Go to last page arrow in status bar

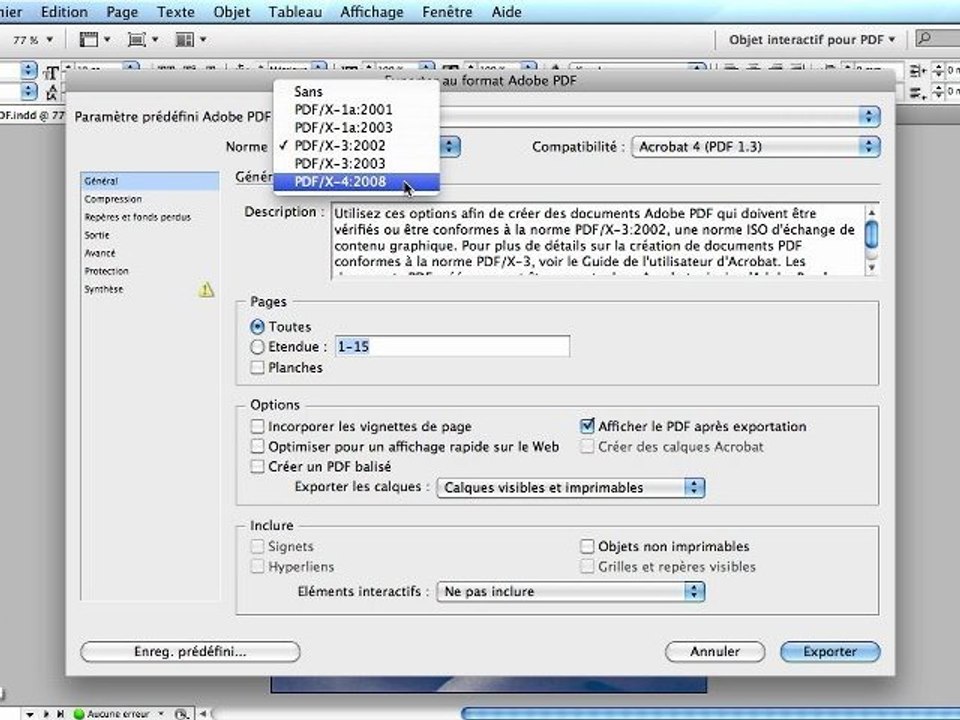click(x=60, y=714)
